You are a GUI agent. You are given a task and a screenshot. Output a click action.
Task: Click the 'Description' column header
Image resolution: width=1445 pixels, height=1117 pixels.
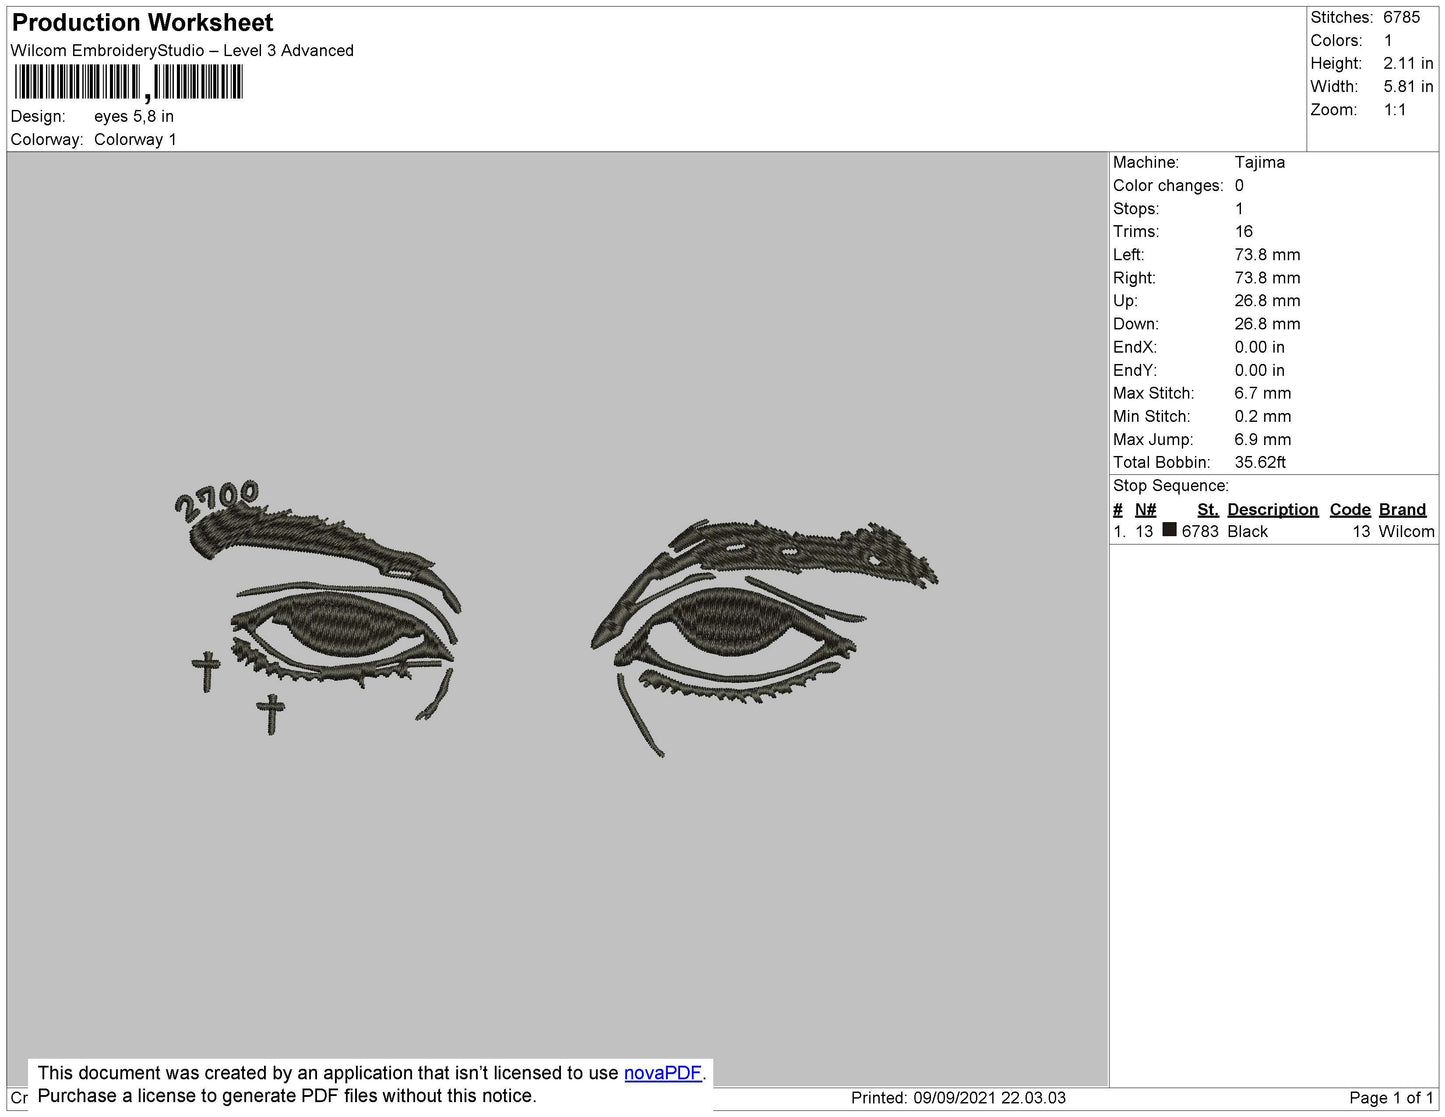(x=1272, y=509)
